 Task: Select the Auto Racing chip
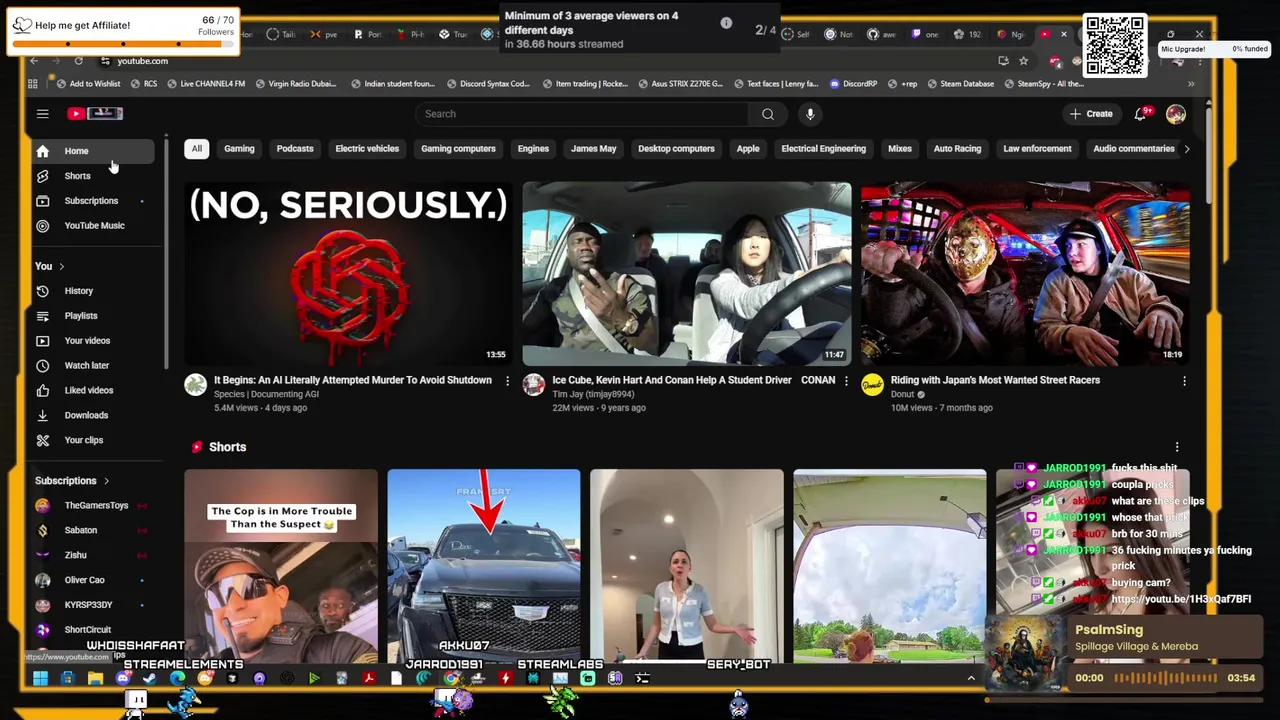click(957, 149)
